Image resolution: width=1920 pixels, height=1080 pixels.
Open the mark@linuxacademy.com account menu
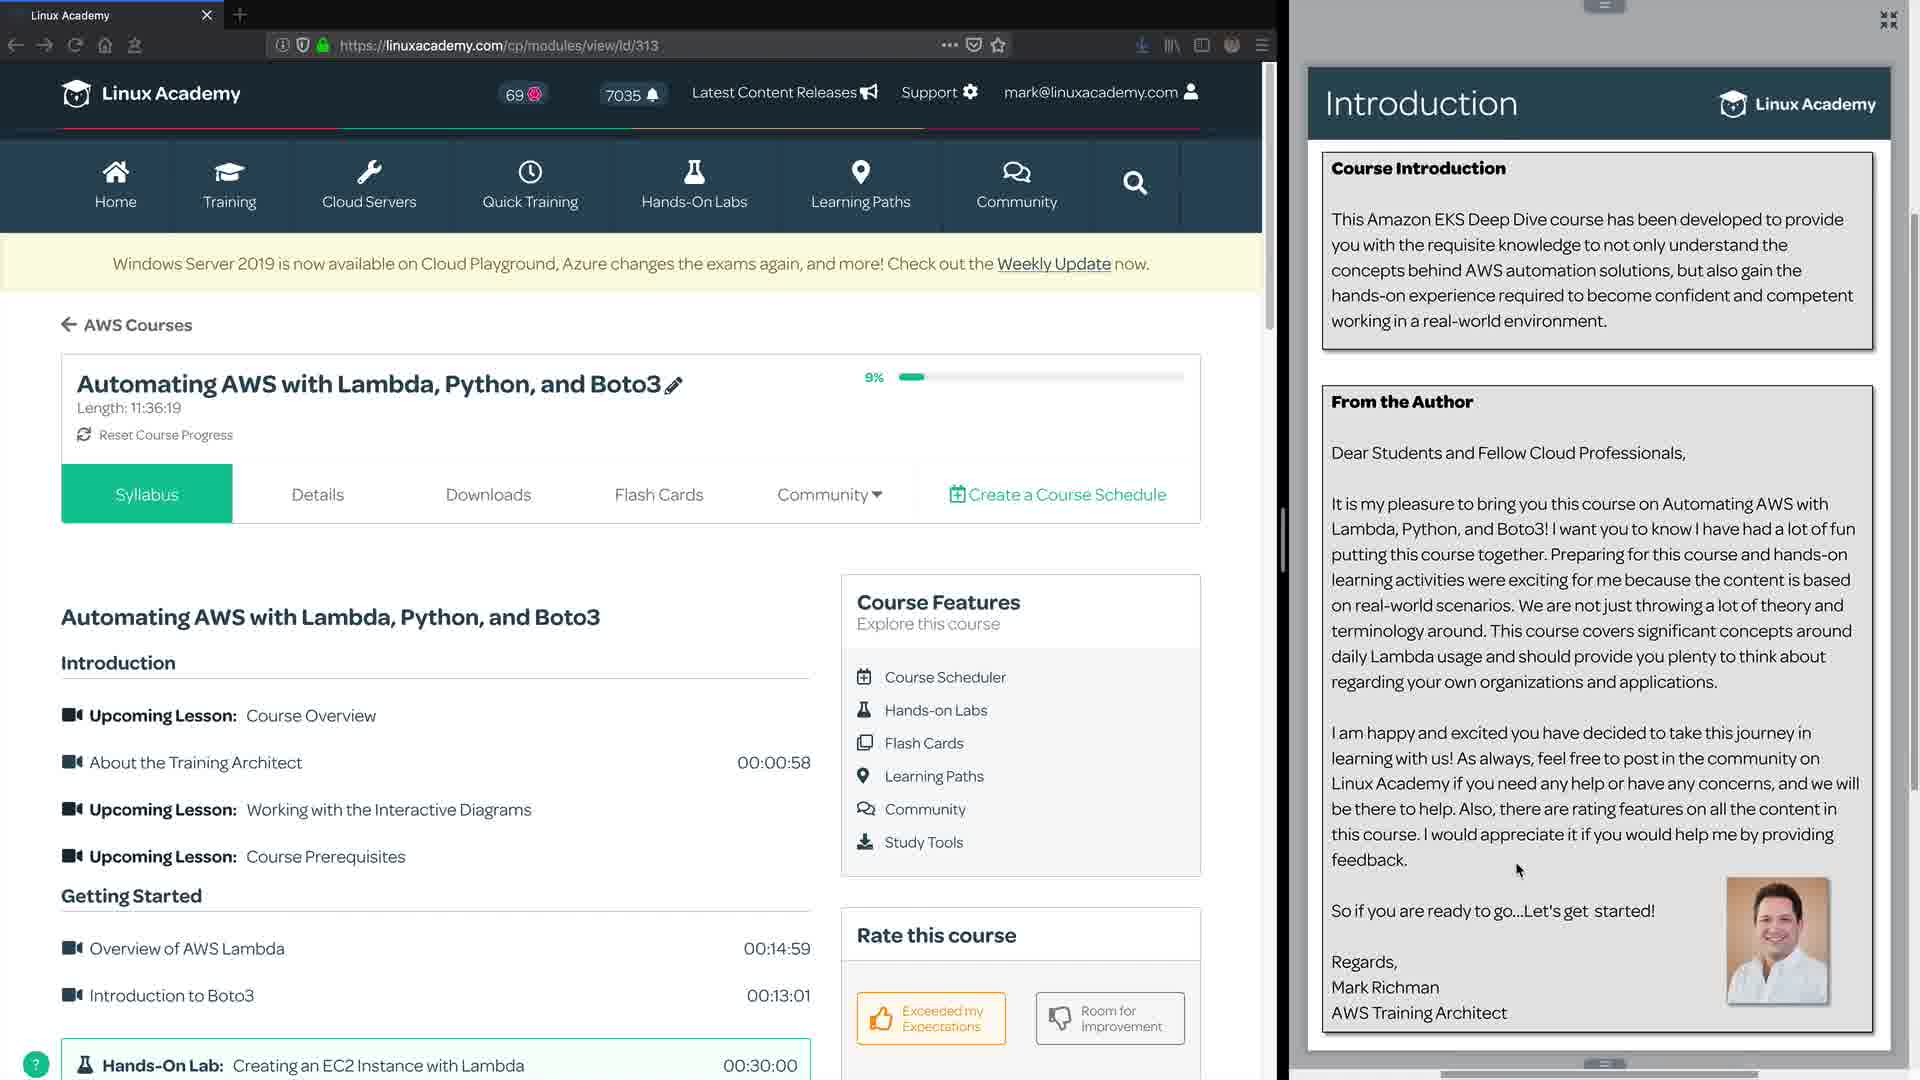pyautogui.click(x=1100, y=92)
